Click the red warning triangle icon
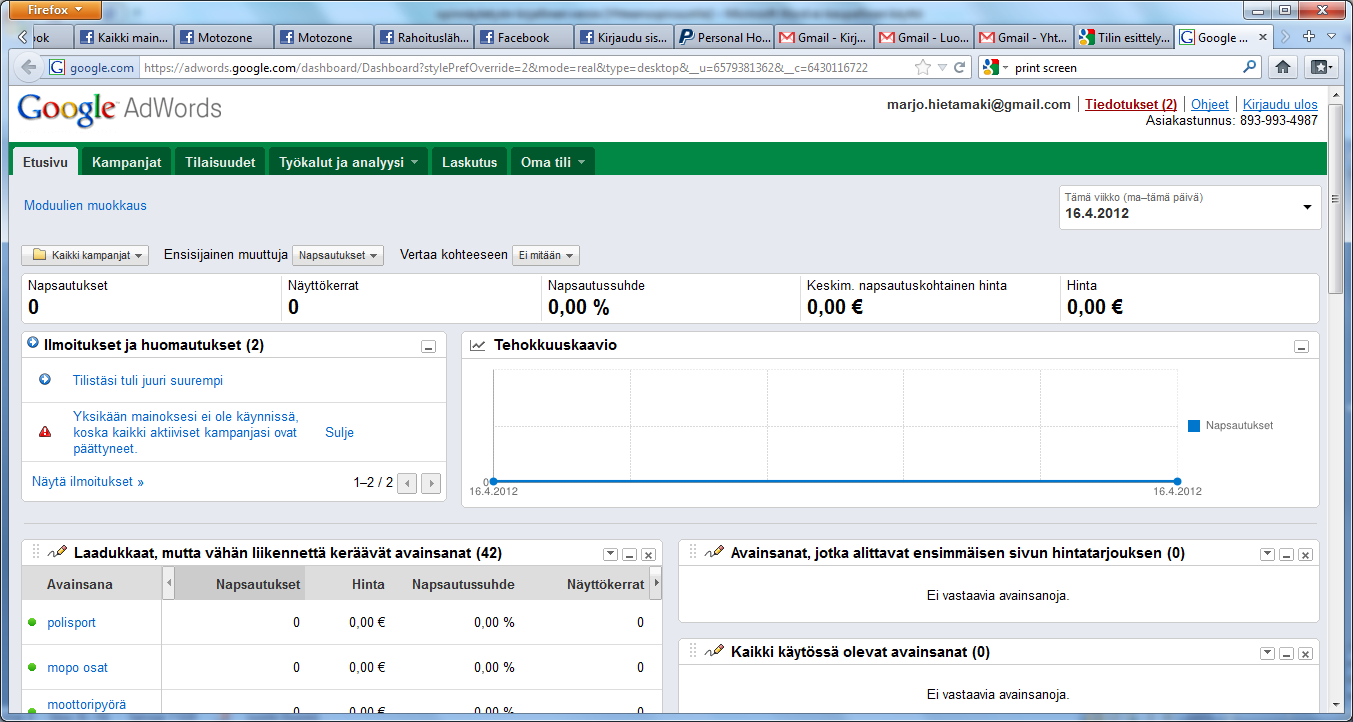Image resolution: width=1353 pixels, height=722 pixels. pos(45,432)
